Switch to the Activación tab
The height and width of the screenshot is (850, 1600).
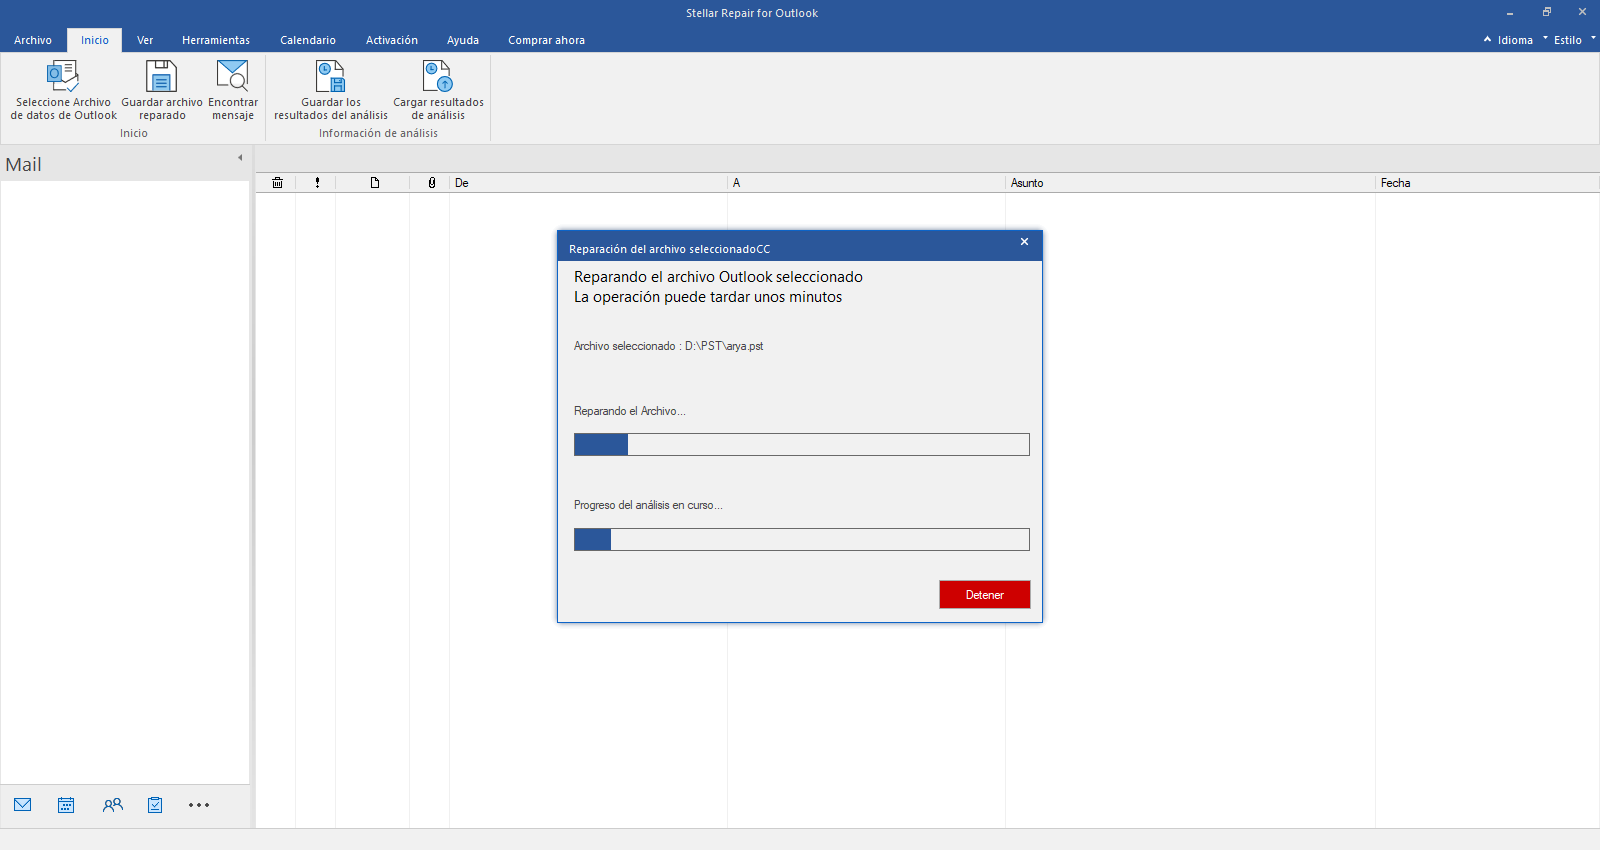pos(392,40)
